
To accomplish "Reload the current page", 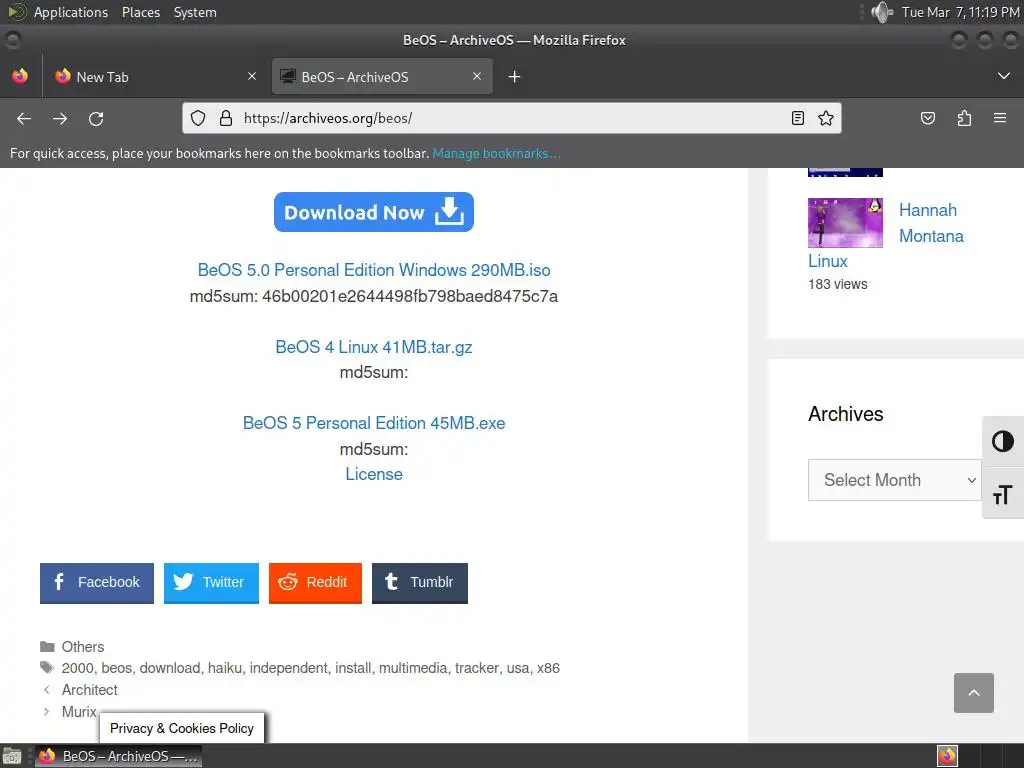I will pos(96,118).
